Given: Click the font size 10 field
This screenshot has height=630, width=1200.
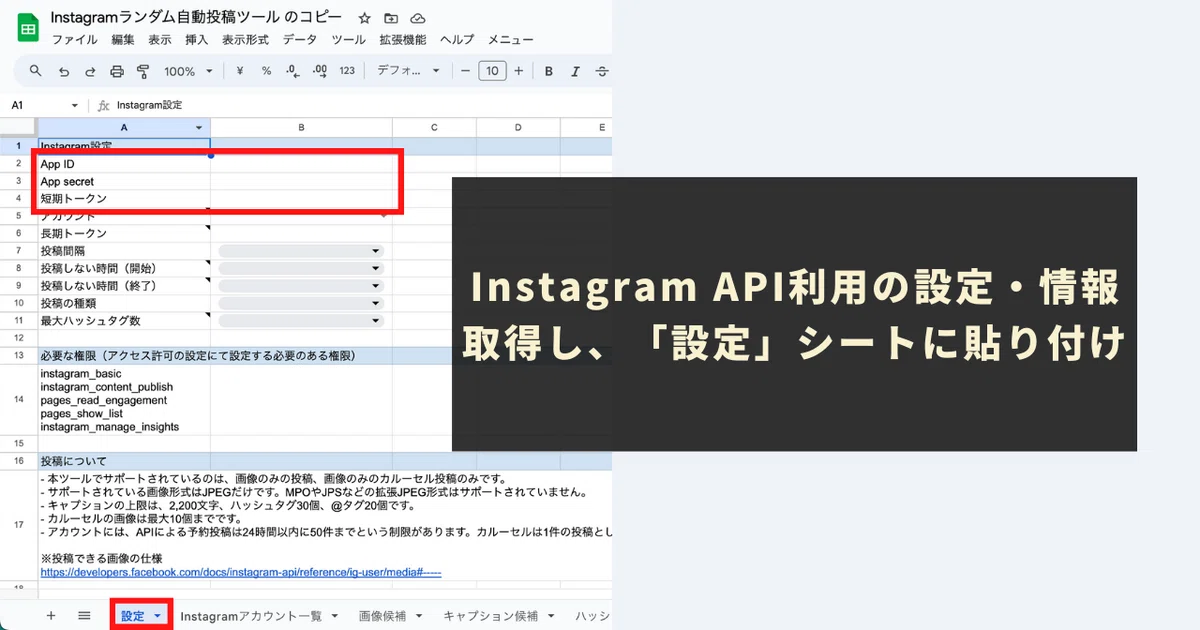Looking at the screenshot, I should point(492,71).
